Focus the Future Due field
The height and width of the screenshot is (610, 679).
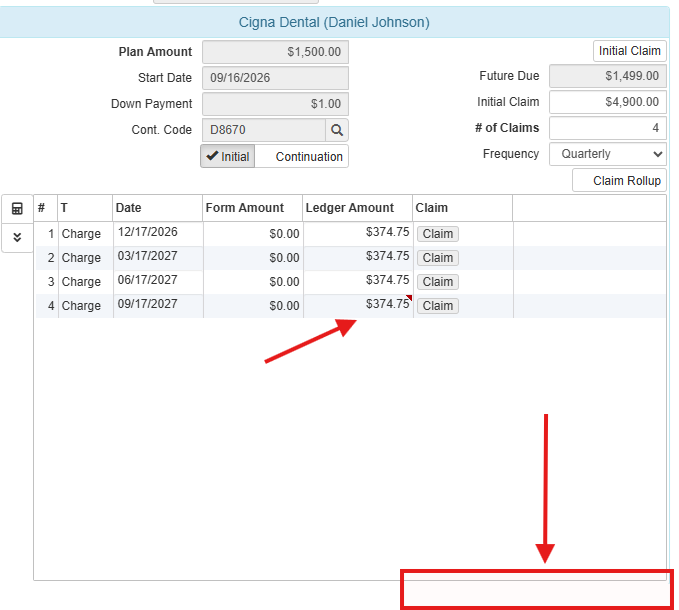[x=608, y=76]
